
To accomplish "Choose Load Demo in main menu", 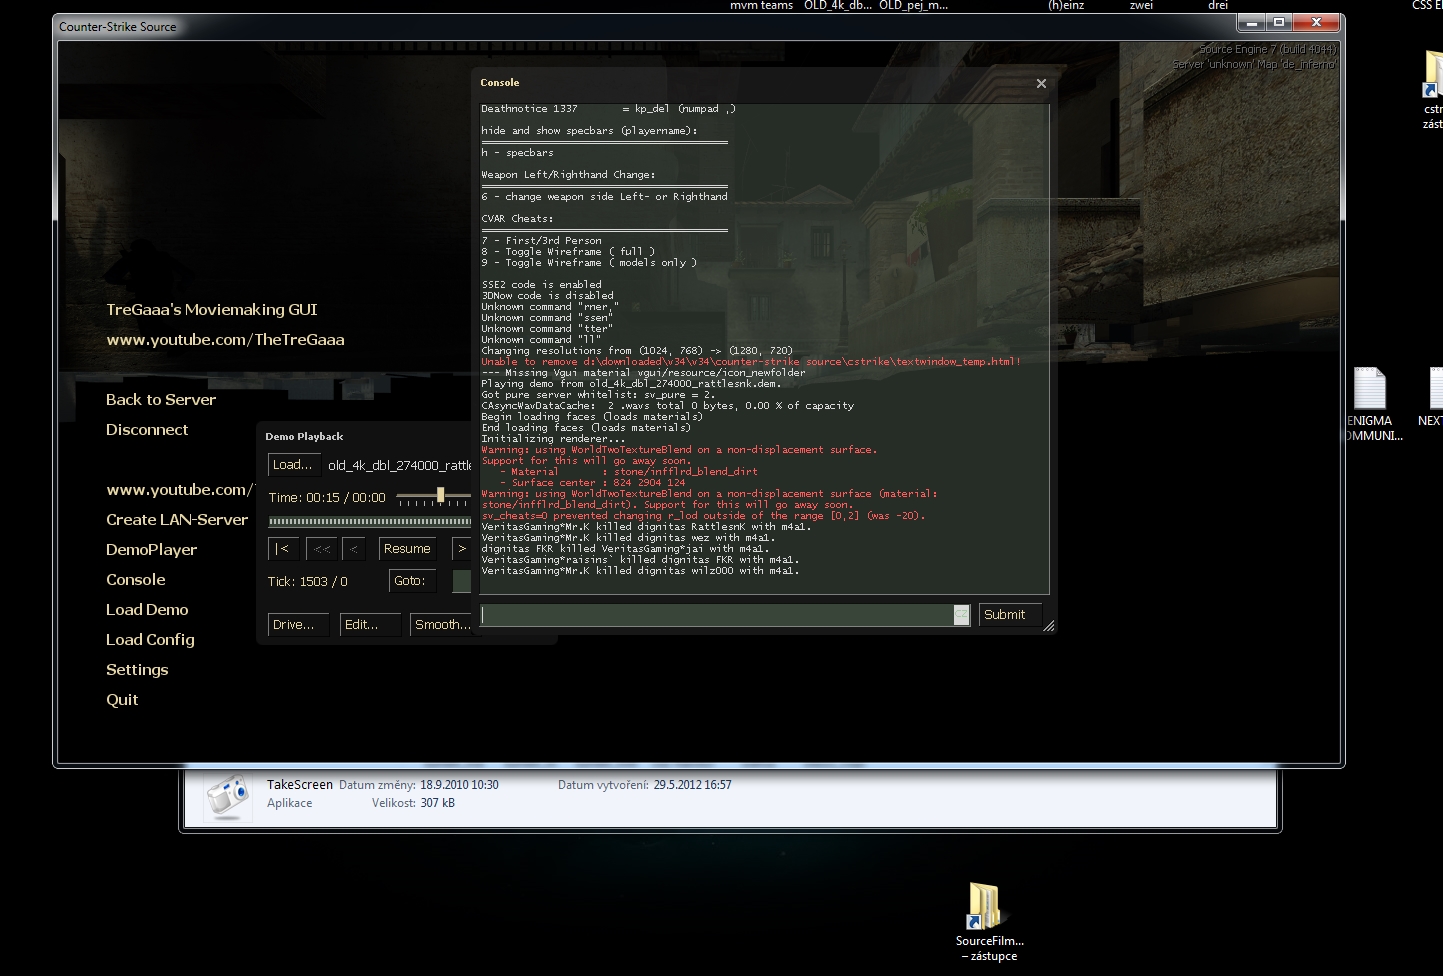I will tap(147, 610).
